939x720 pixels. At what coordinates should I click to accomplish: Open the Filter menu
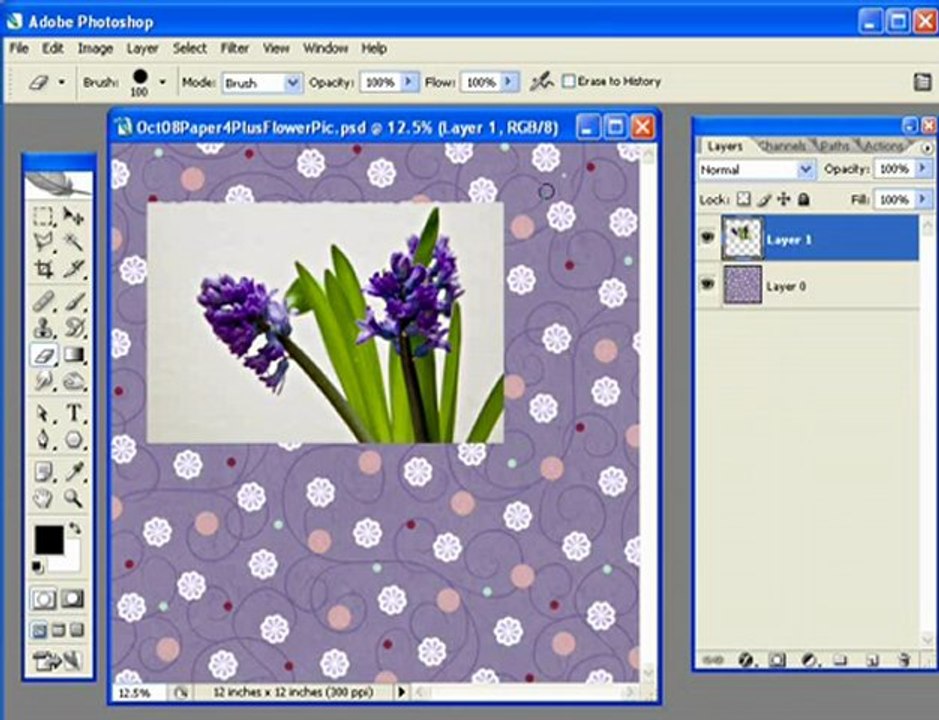coord(235,49)
